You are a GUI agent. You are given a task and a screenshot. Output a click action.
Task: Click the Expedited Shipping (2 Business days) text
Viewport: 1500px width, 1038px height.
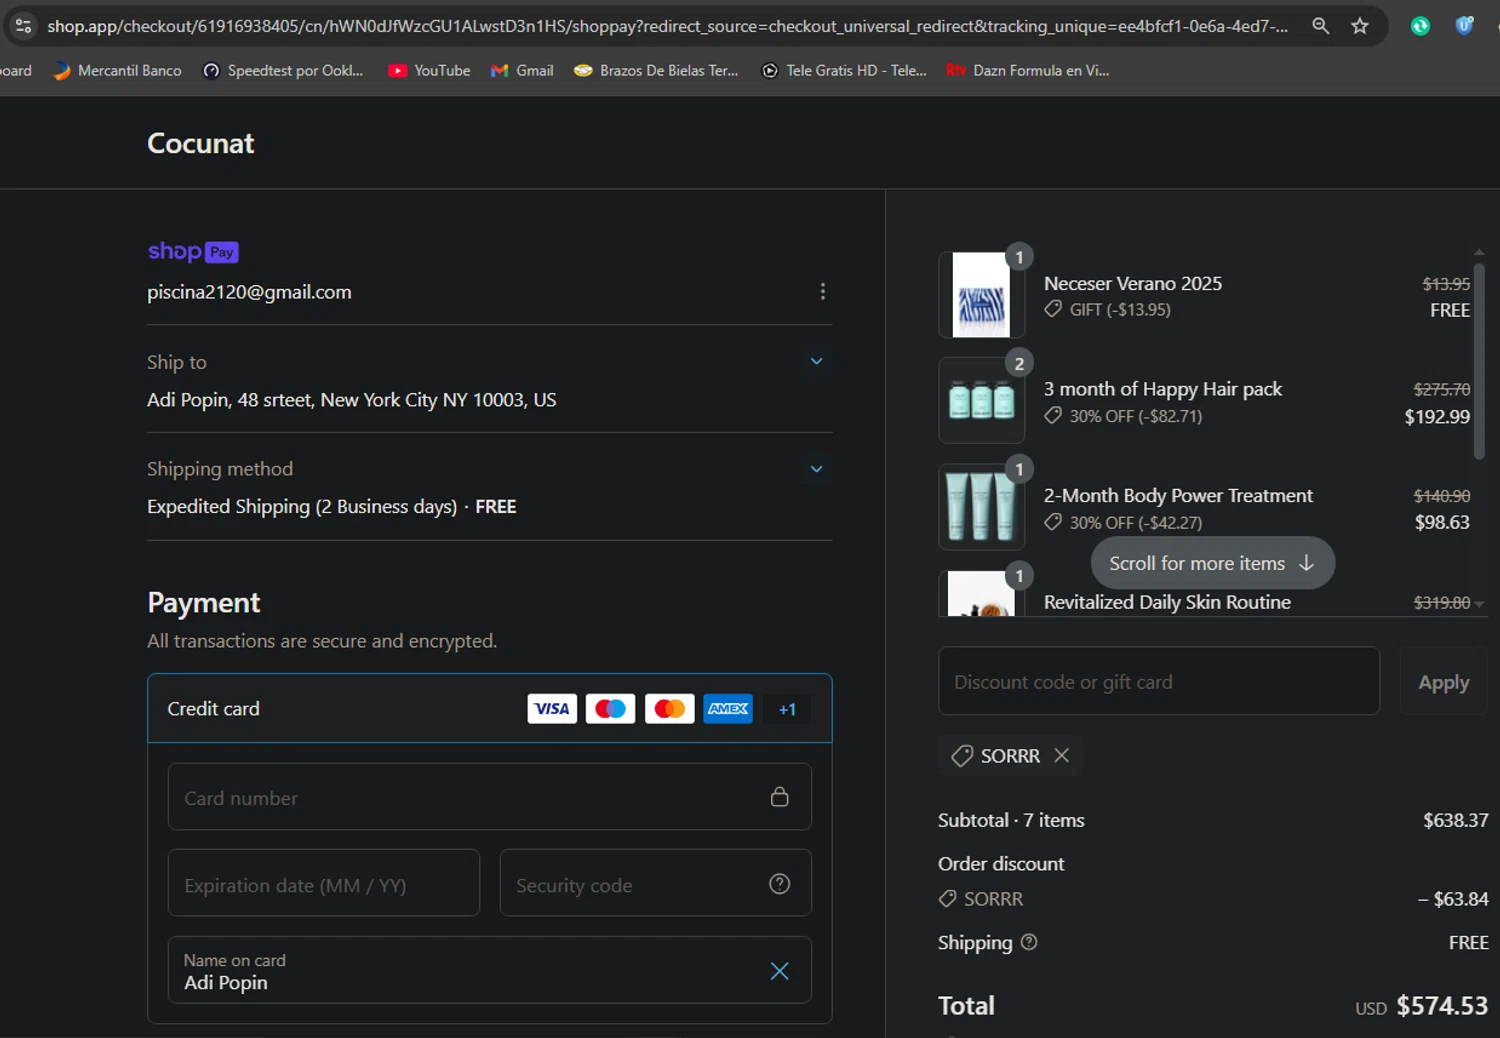[302, 506]
